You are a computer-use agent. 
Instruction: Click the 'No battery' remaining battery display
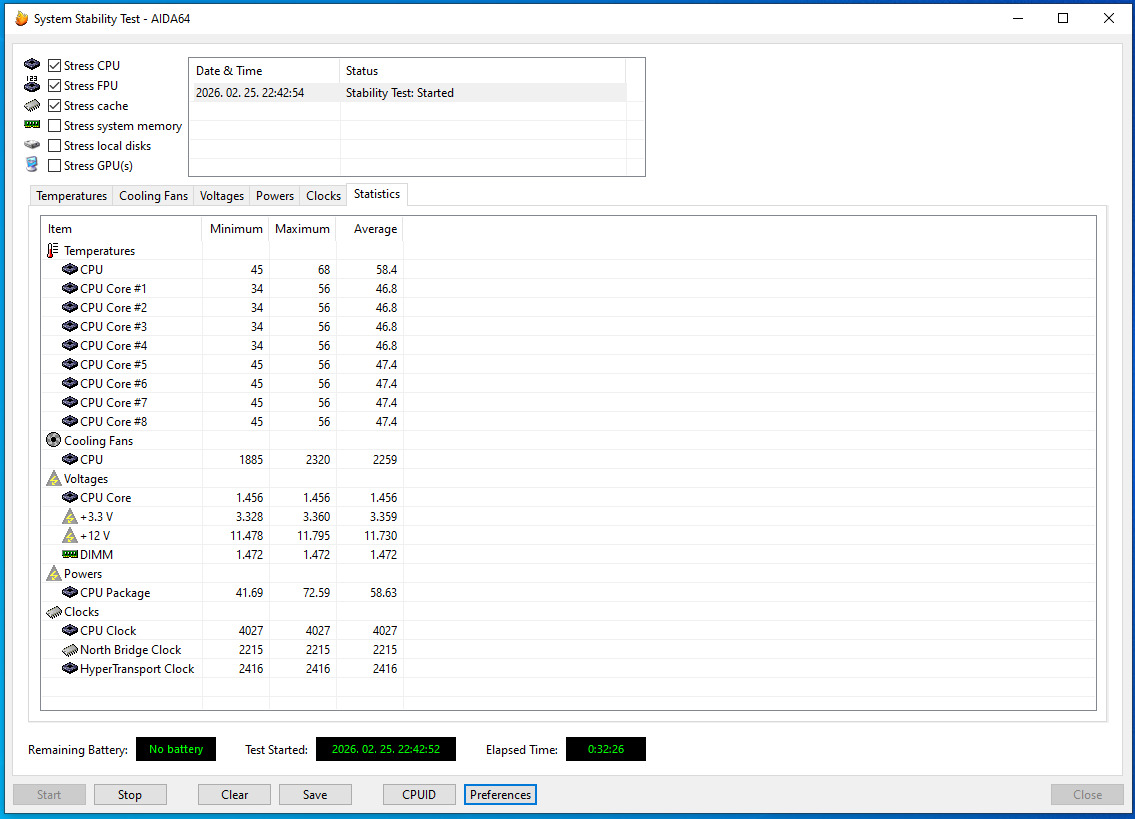tap(176, 749)
